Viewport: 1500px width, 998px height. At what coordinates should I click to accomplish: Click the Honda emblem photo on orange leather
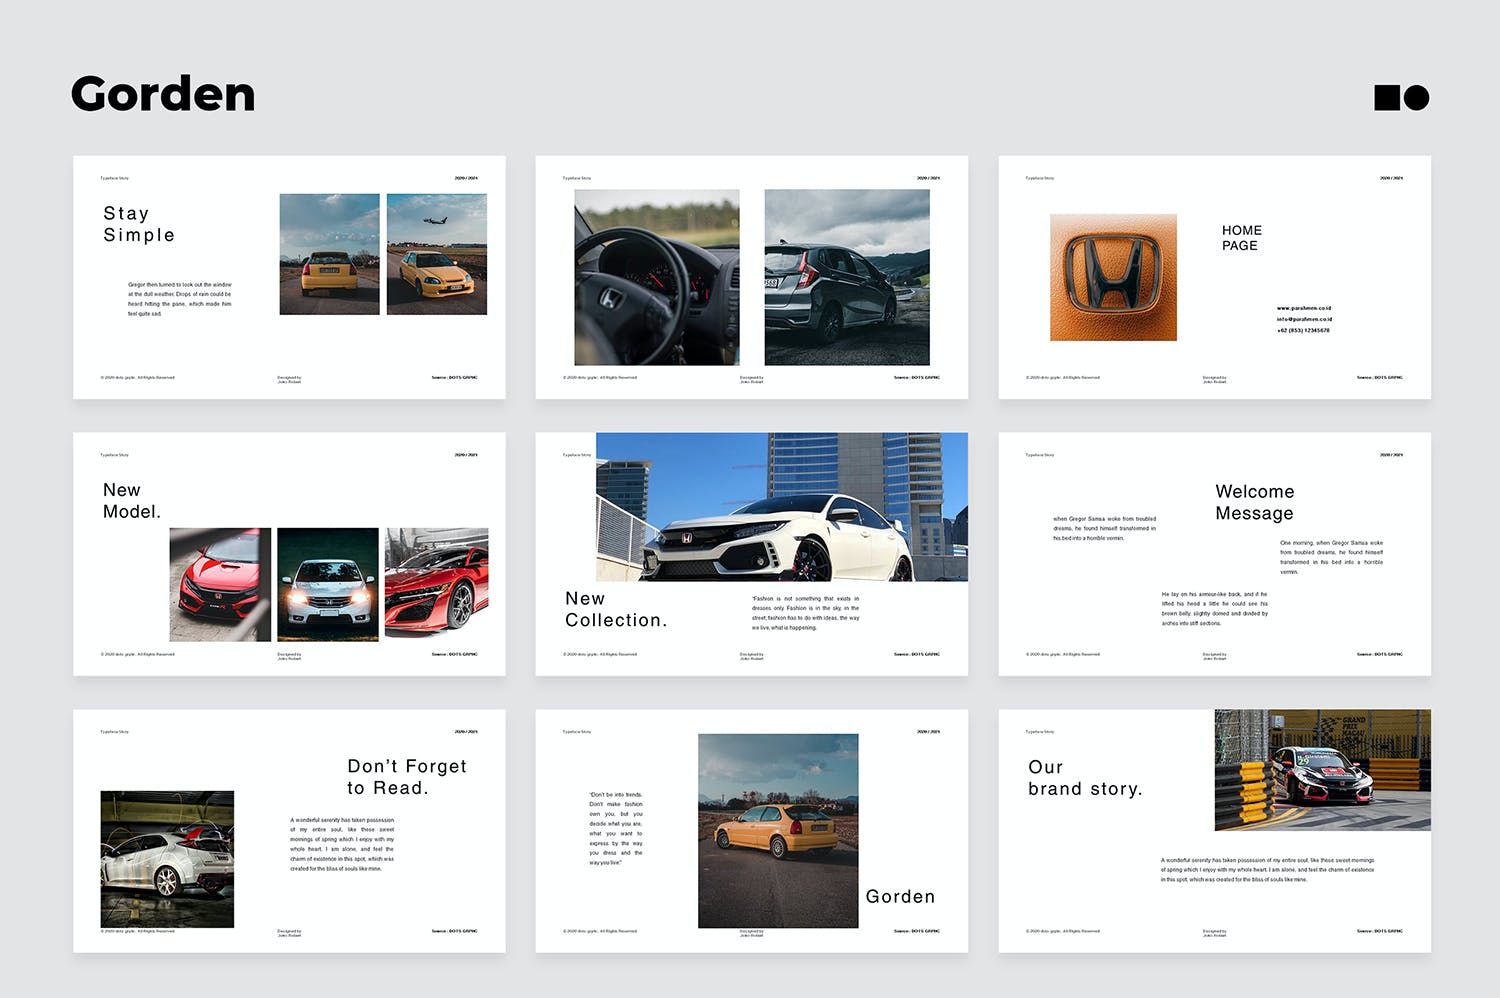pos(1113,277)
